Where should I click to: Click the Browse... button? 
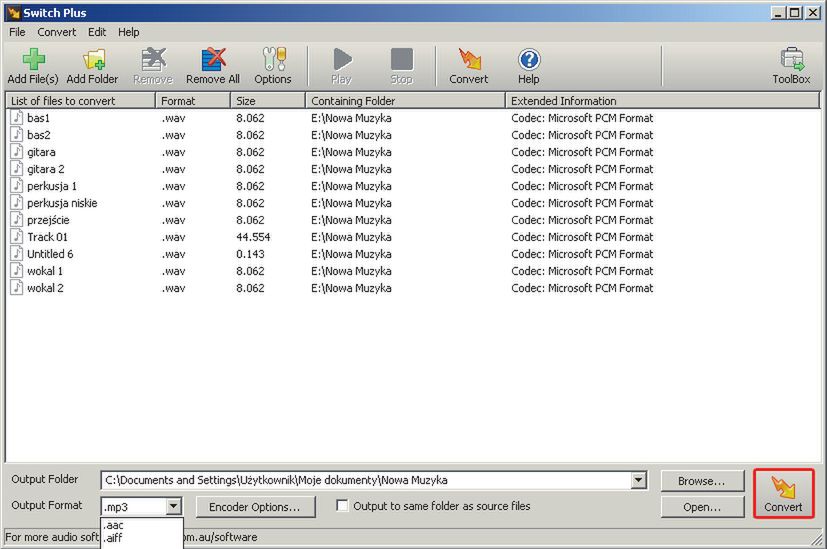click(x=702, y=481)
